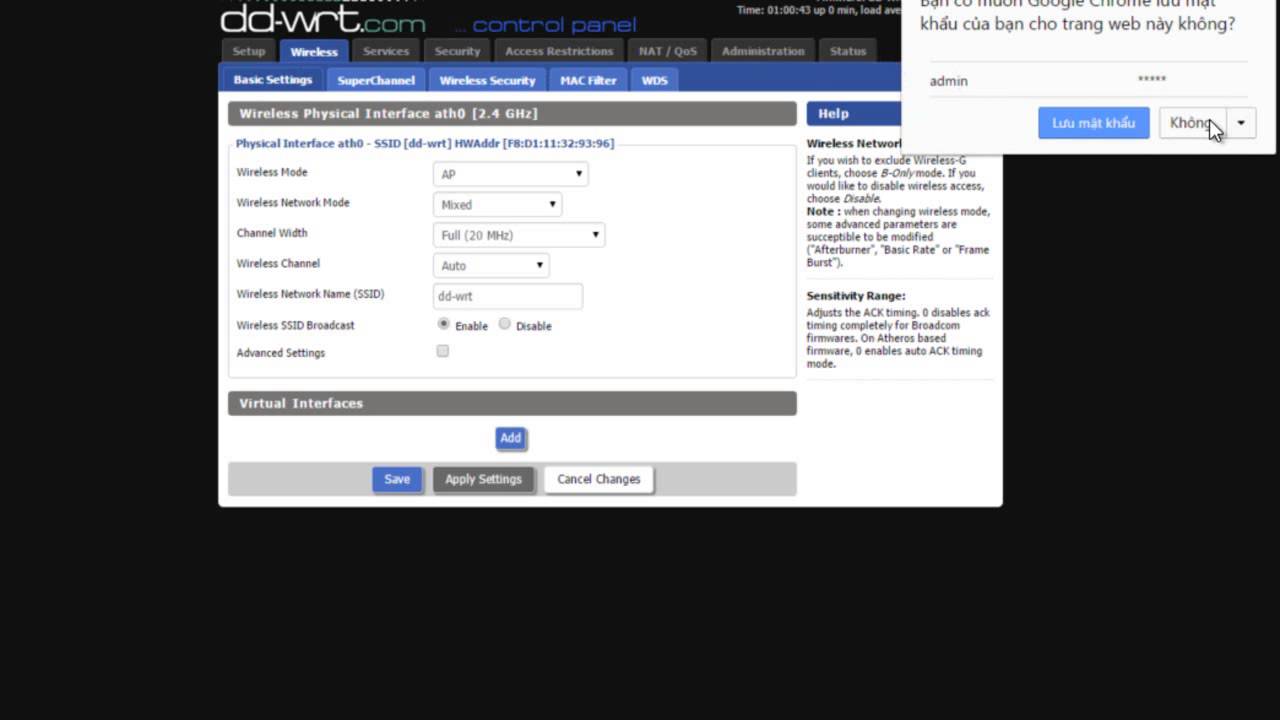Click Cancel Changes button
Screen dimensions: 1280x720
(598, 479)
